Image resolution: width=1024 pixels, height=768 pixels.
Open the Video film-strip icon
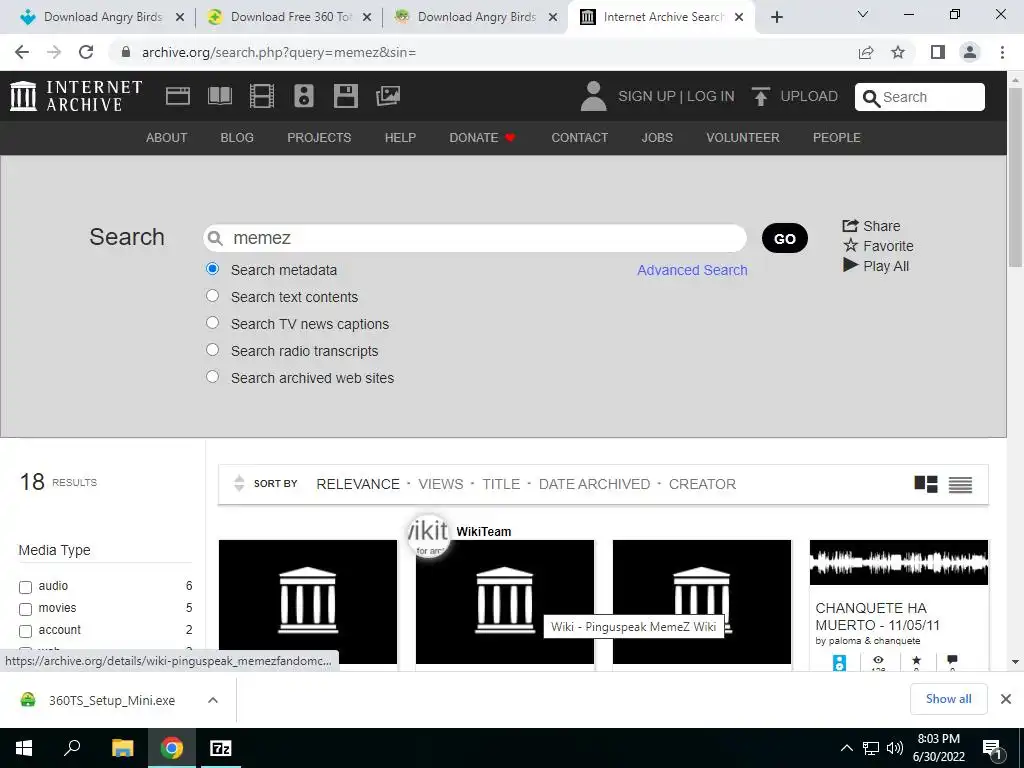[262, 96]
